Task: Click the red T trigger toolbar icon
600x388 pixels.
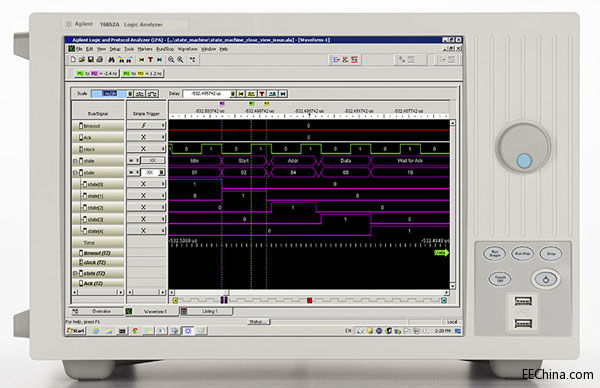Action: coord(150,60)
